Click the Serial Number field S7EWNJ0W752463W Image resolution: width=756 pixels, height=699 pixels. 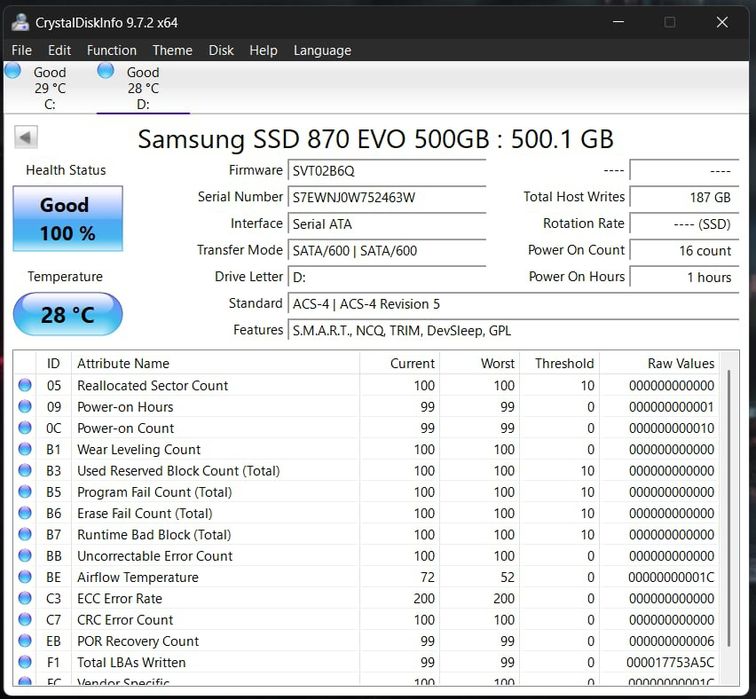click(x=387, y=197)
